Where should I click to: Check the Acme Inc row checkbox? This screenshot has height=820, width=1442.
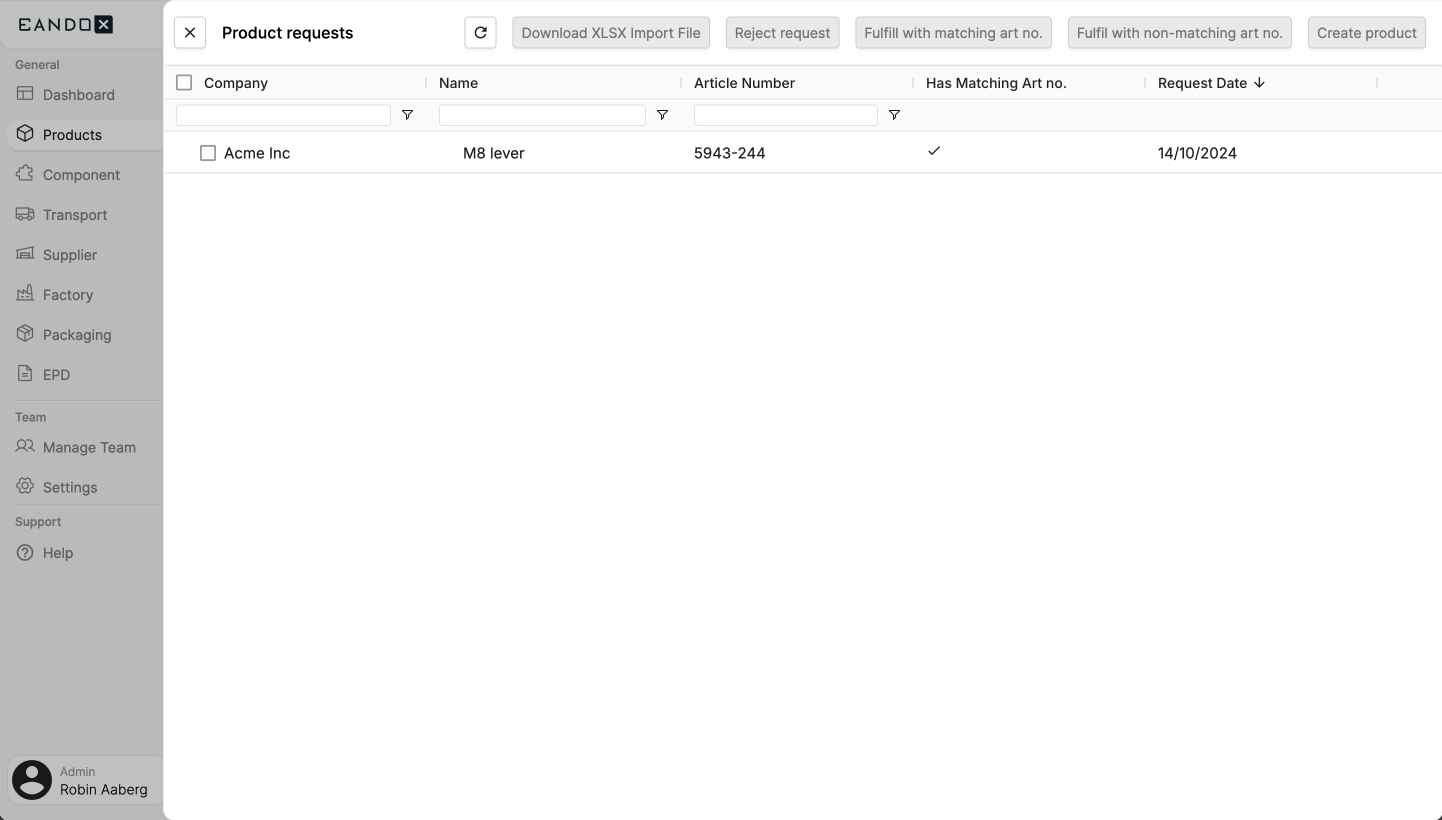(x=207, y=153)
